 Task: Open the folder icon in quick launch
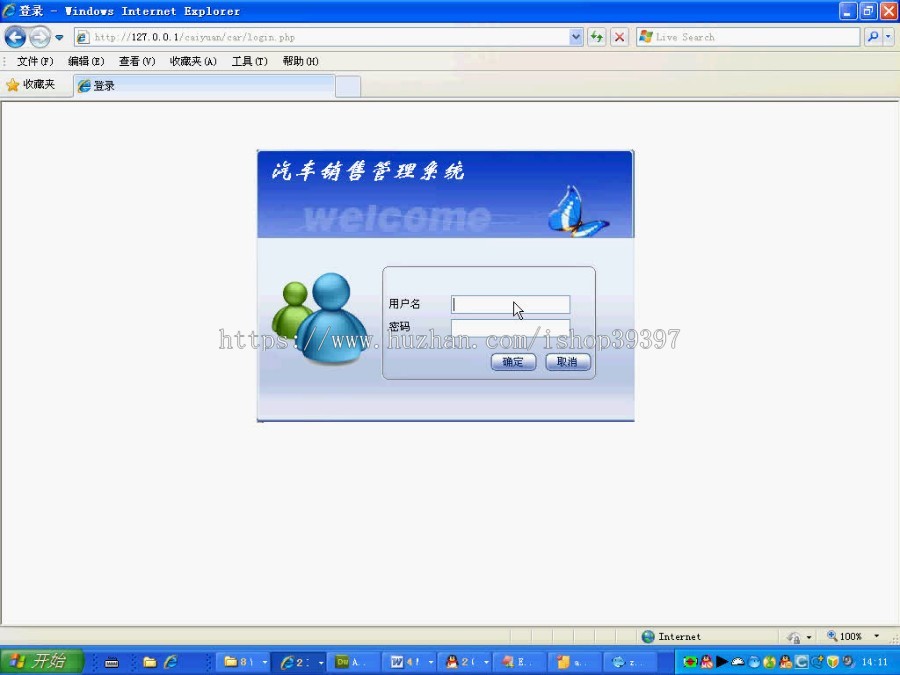(150, 662)
